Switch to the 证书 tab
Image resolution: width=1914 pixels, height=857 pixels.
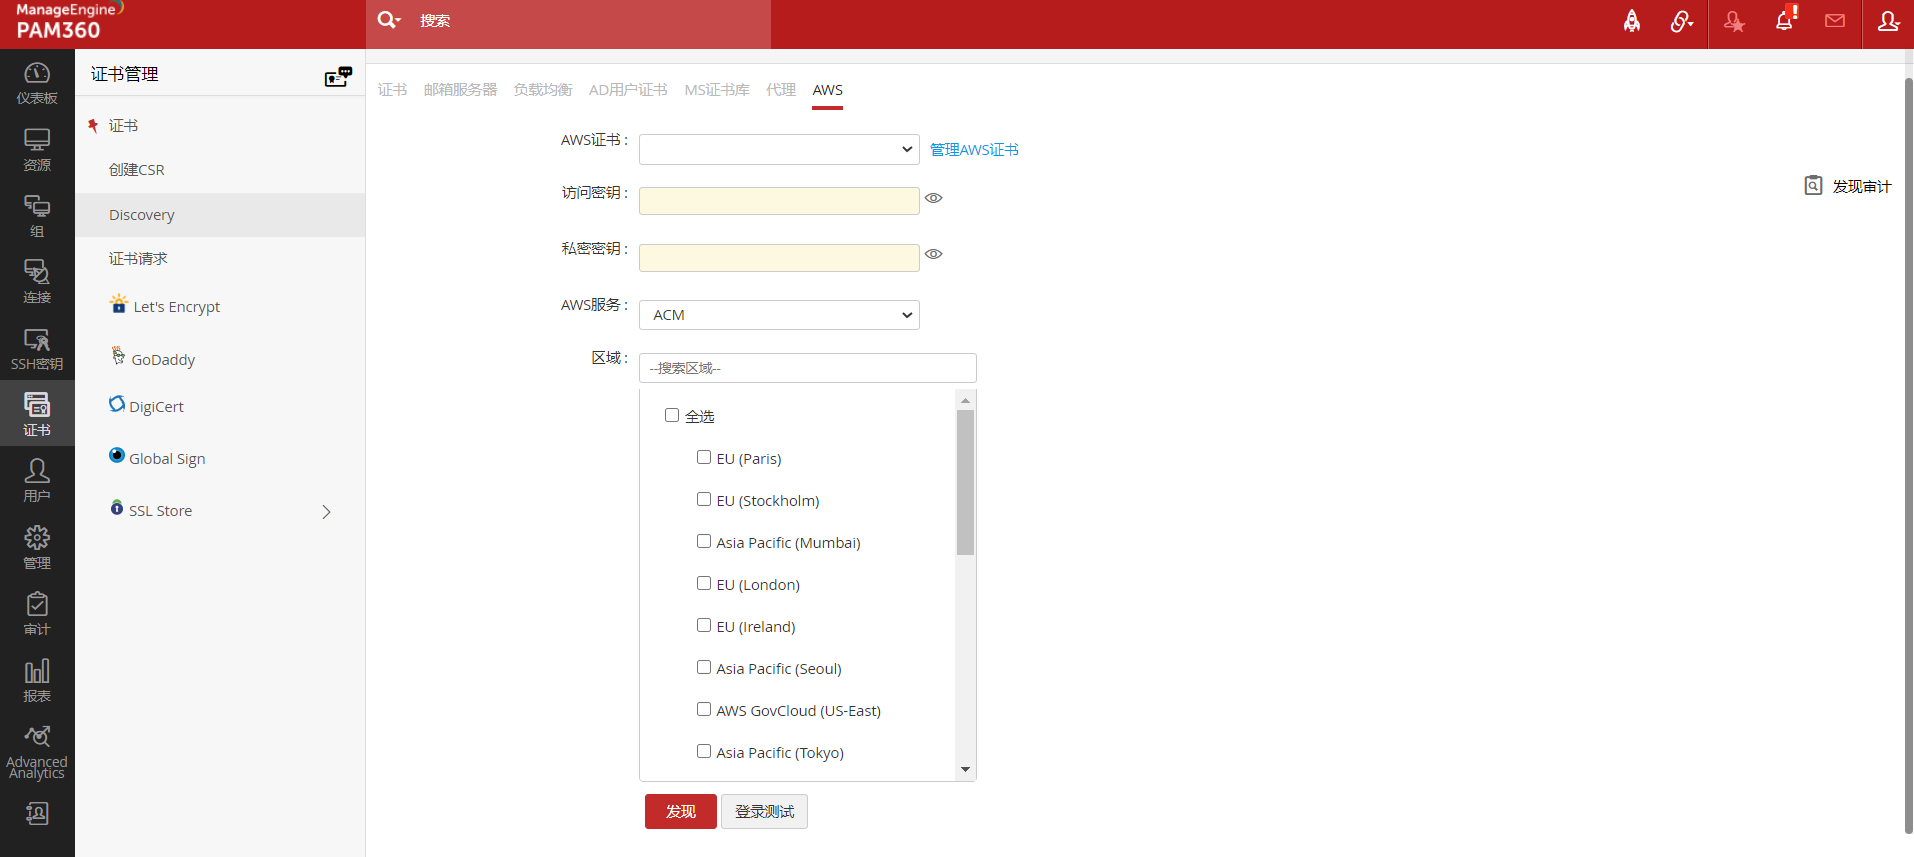(392, 90)
